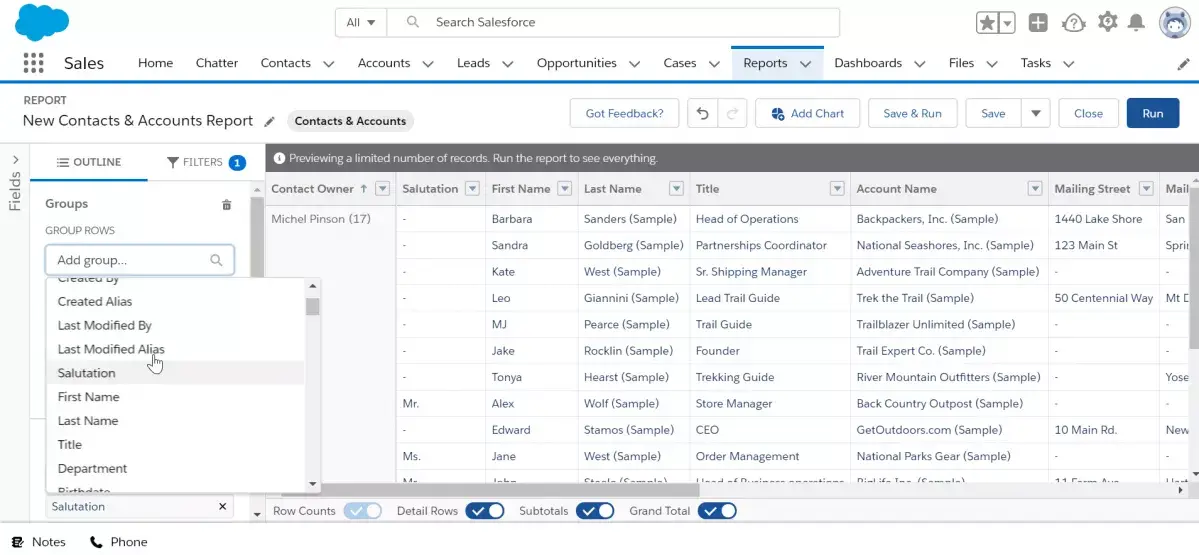Open the Reports tab
The height and width of the screenshot is (555, 1199).
(x=765, y=63)
